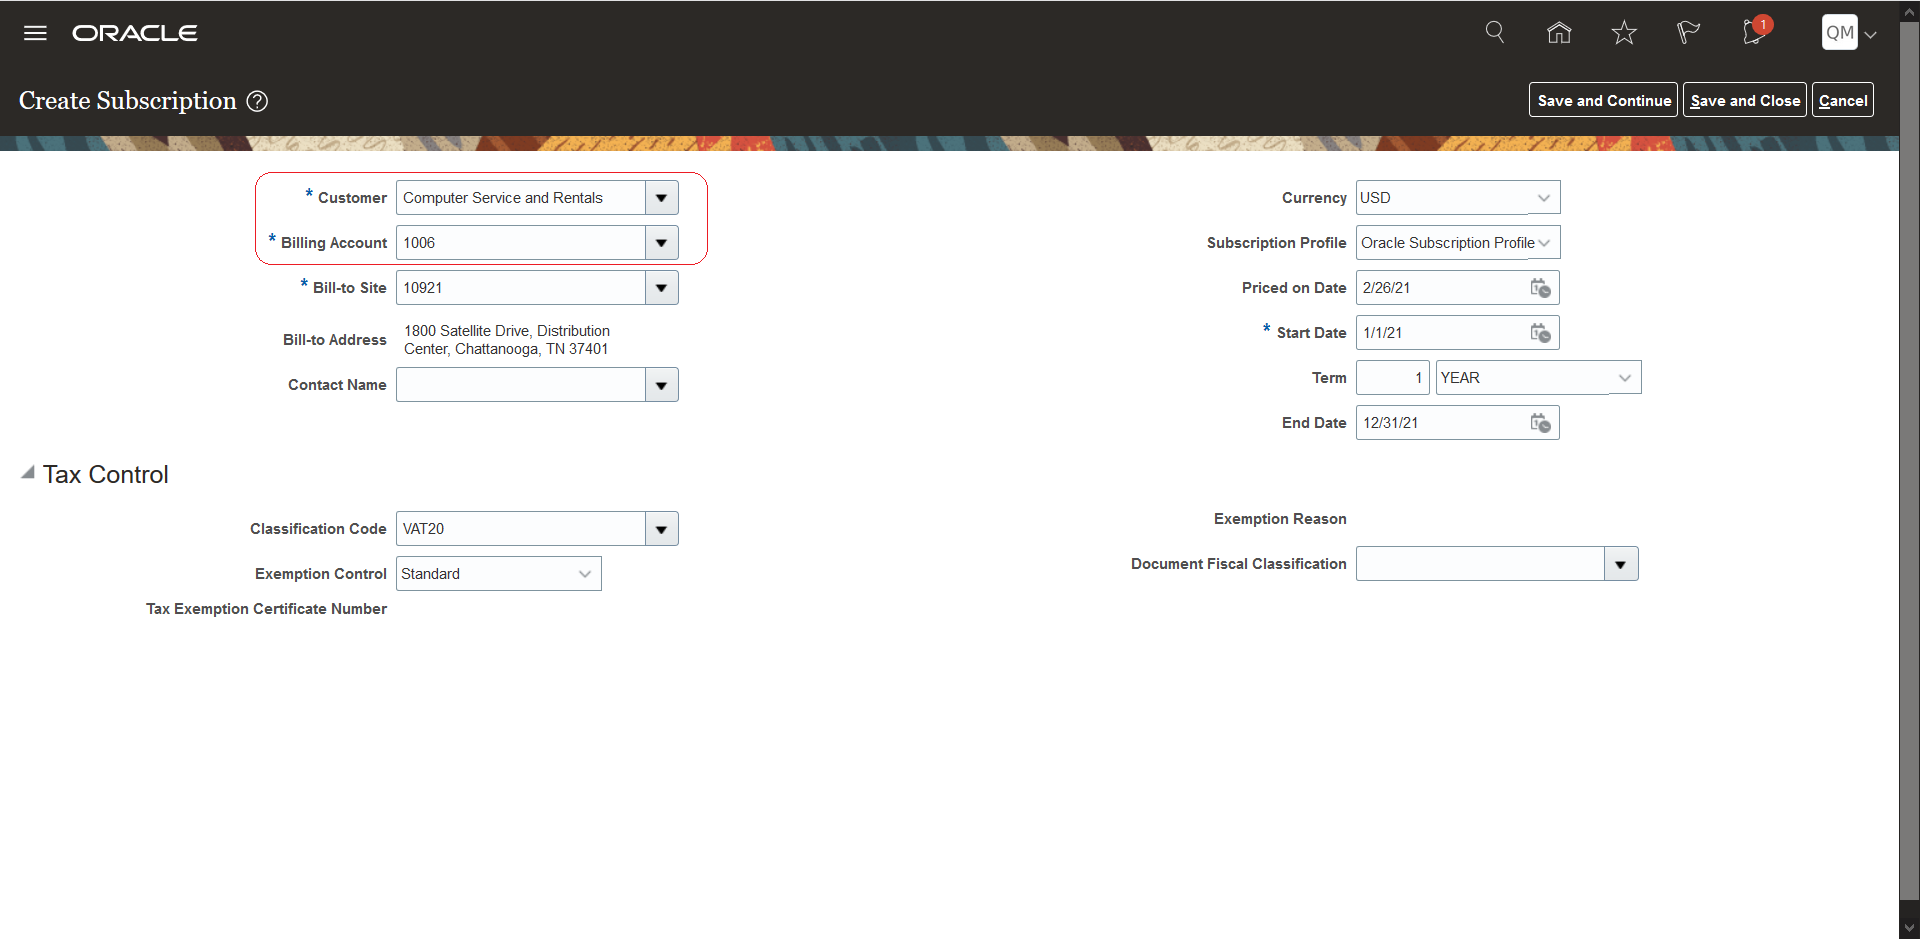
Task: Click the Bill-to Site field with 10921
Action: tap(521, 288)
